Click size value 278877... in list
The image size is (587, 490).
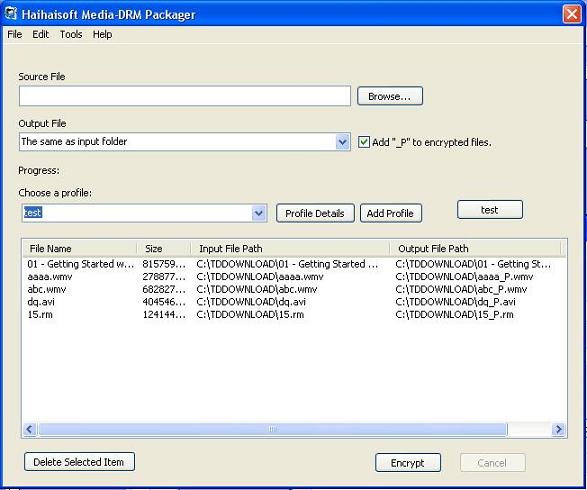[x=164, y=277]
